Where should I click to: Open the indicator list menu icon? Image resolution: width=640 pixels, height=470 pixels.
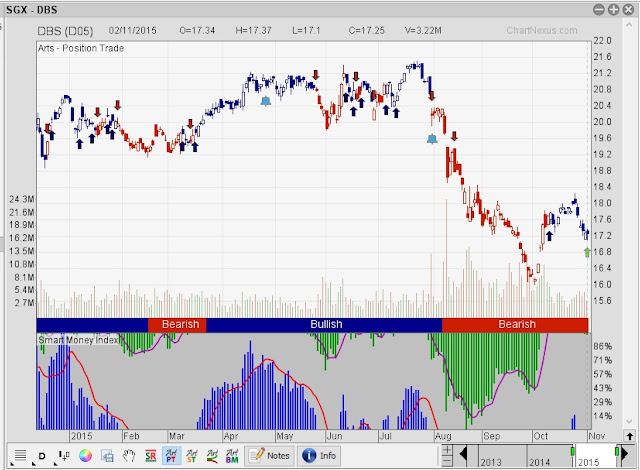pyautogui.click(x=20, y=455)
